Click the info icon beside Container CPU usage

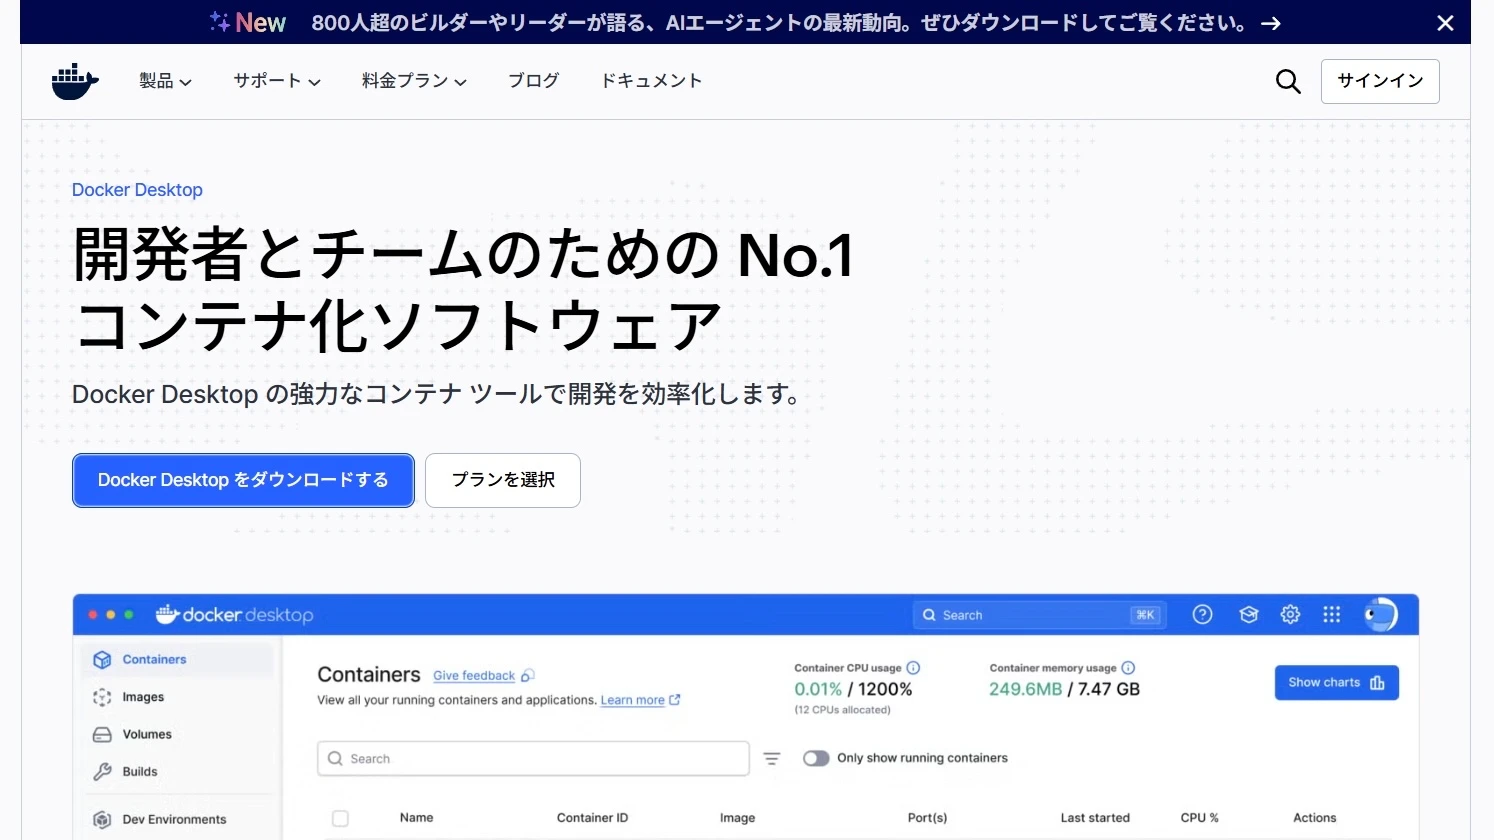pos(913,668)
